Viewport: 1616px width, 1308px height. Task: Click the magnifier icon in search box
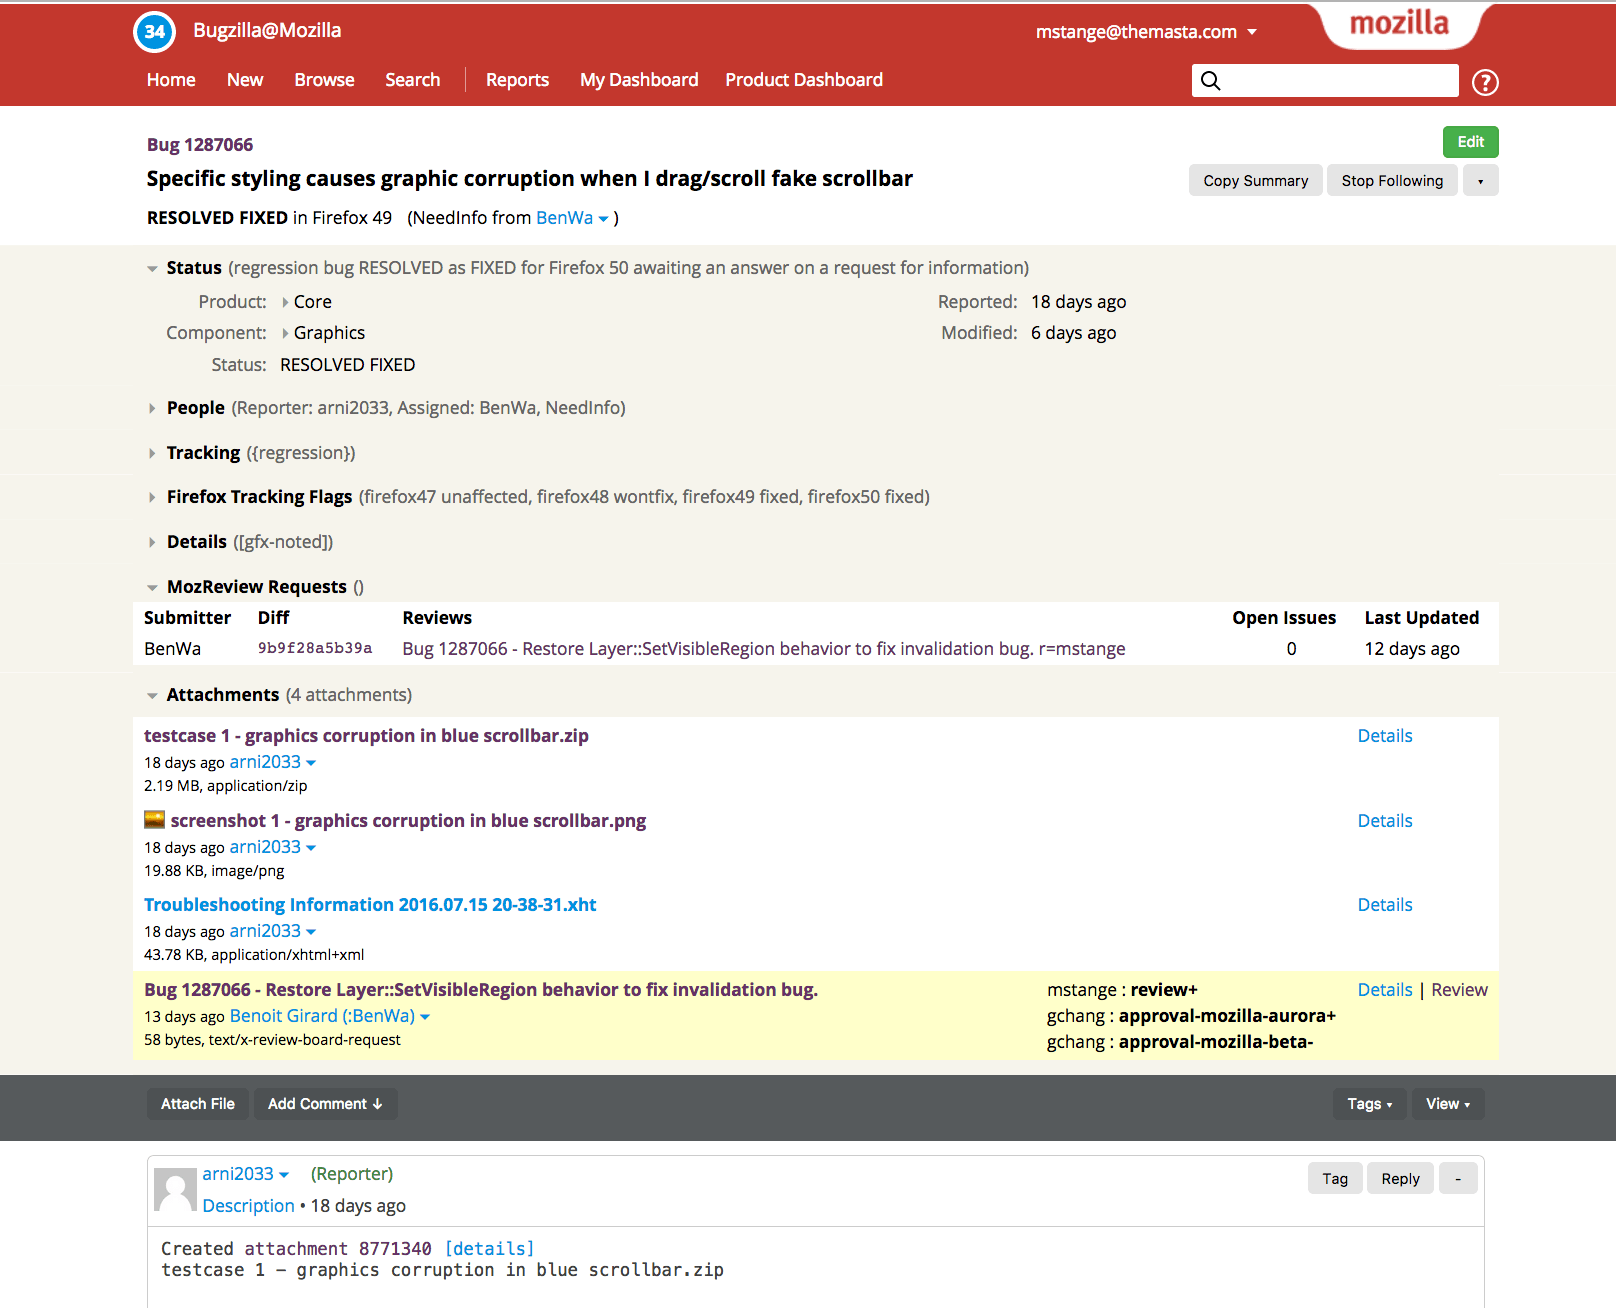tap(1211, 81)
